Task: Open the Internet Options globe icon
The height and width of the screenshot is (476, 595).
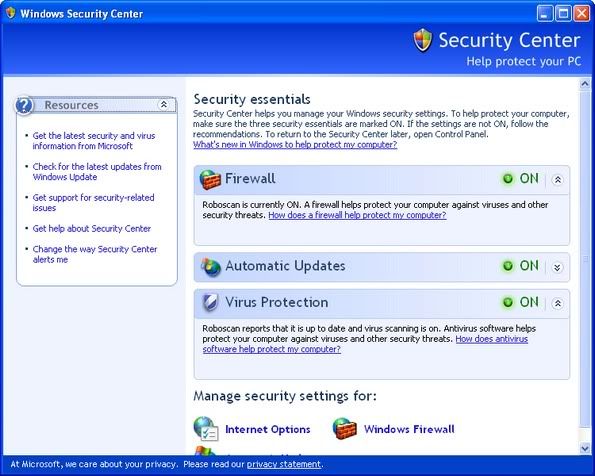Action: pyautogui.click(x=206, y=429)
